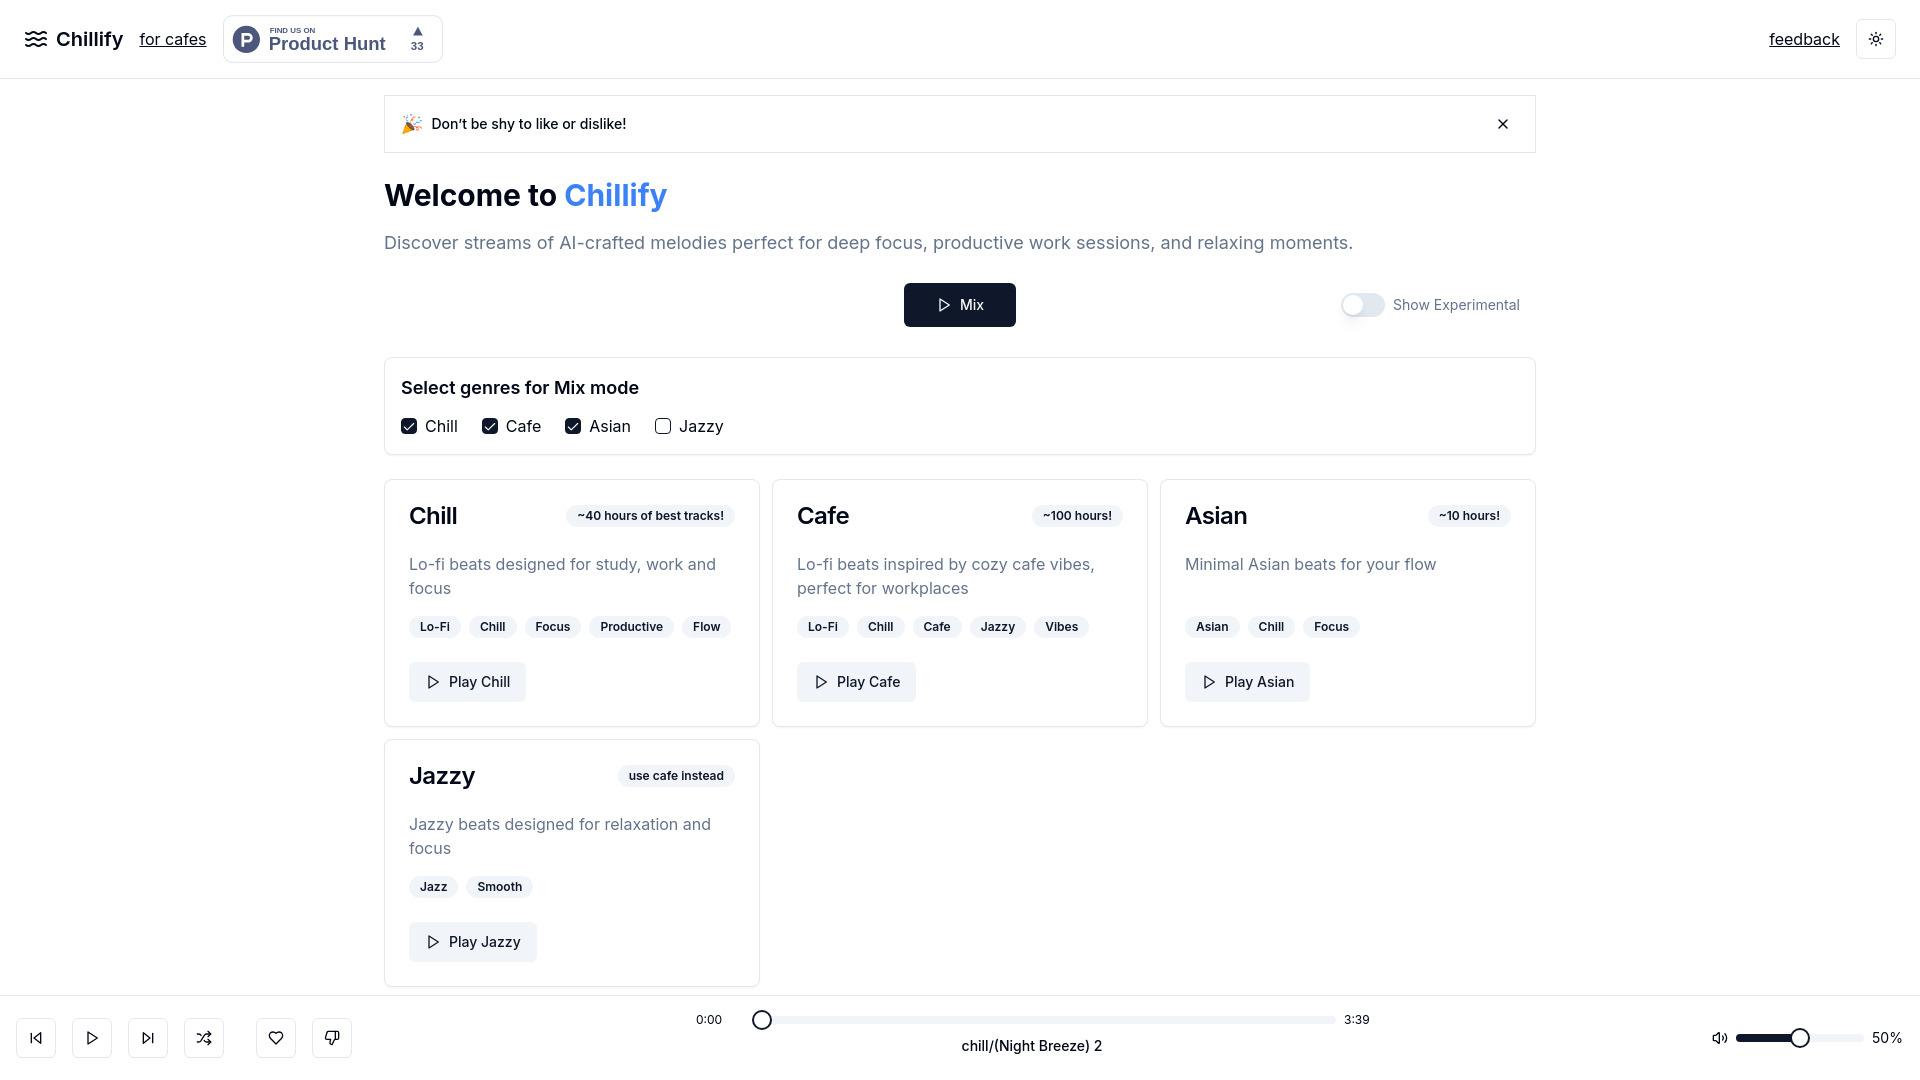Seek along the track progress bar

click(1033, 1019)
